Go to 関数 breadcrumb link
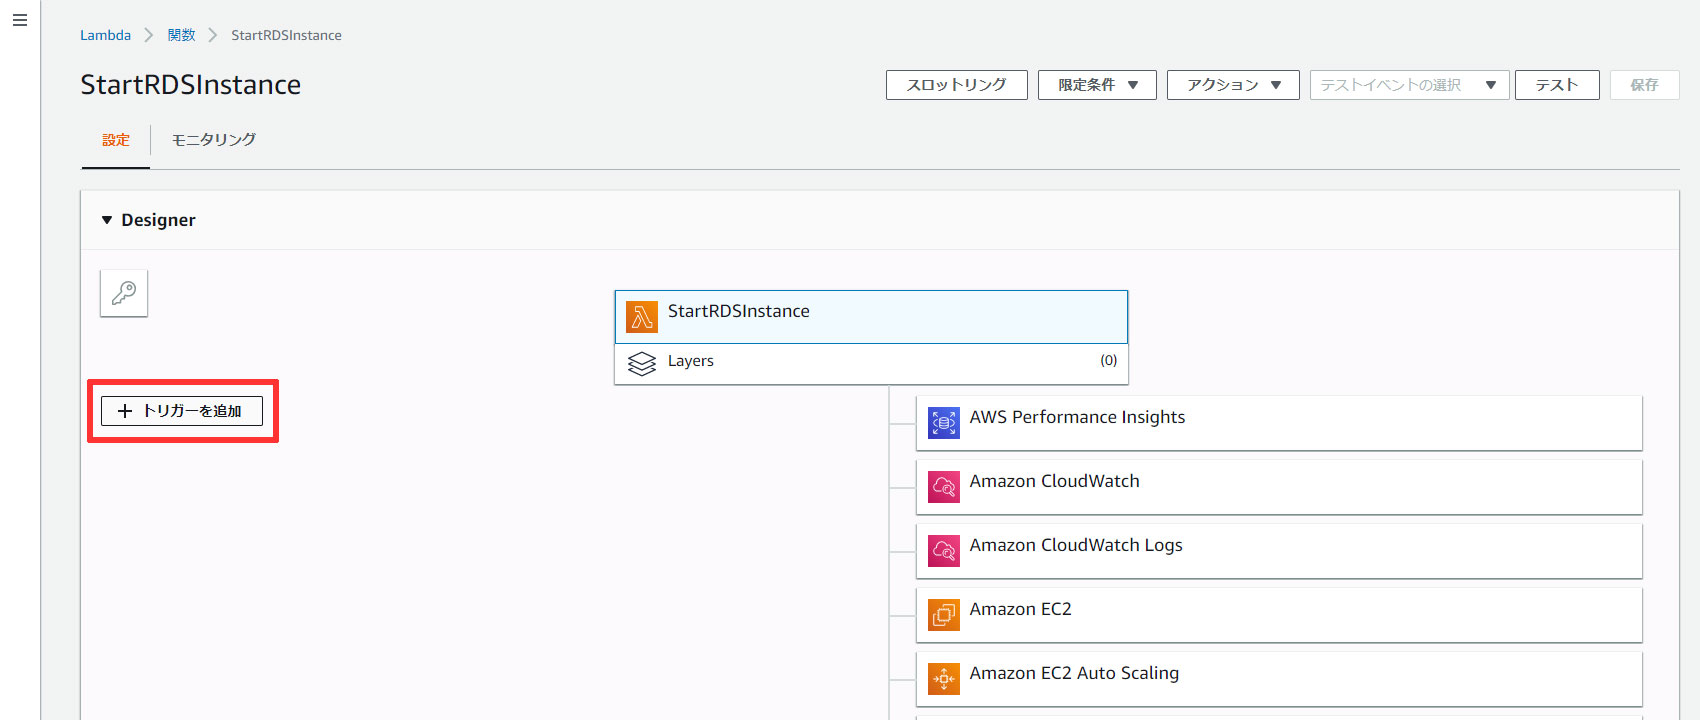 point(181,35)
